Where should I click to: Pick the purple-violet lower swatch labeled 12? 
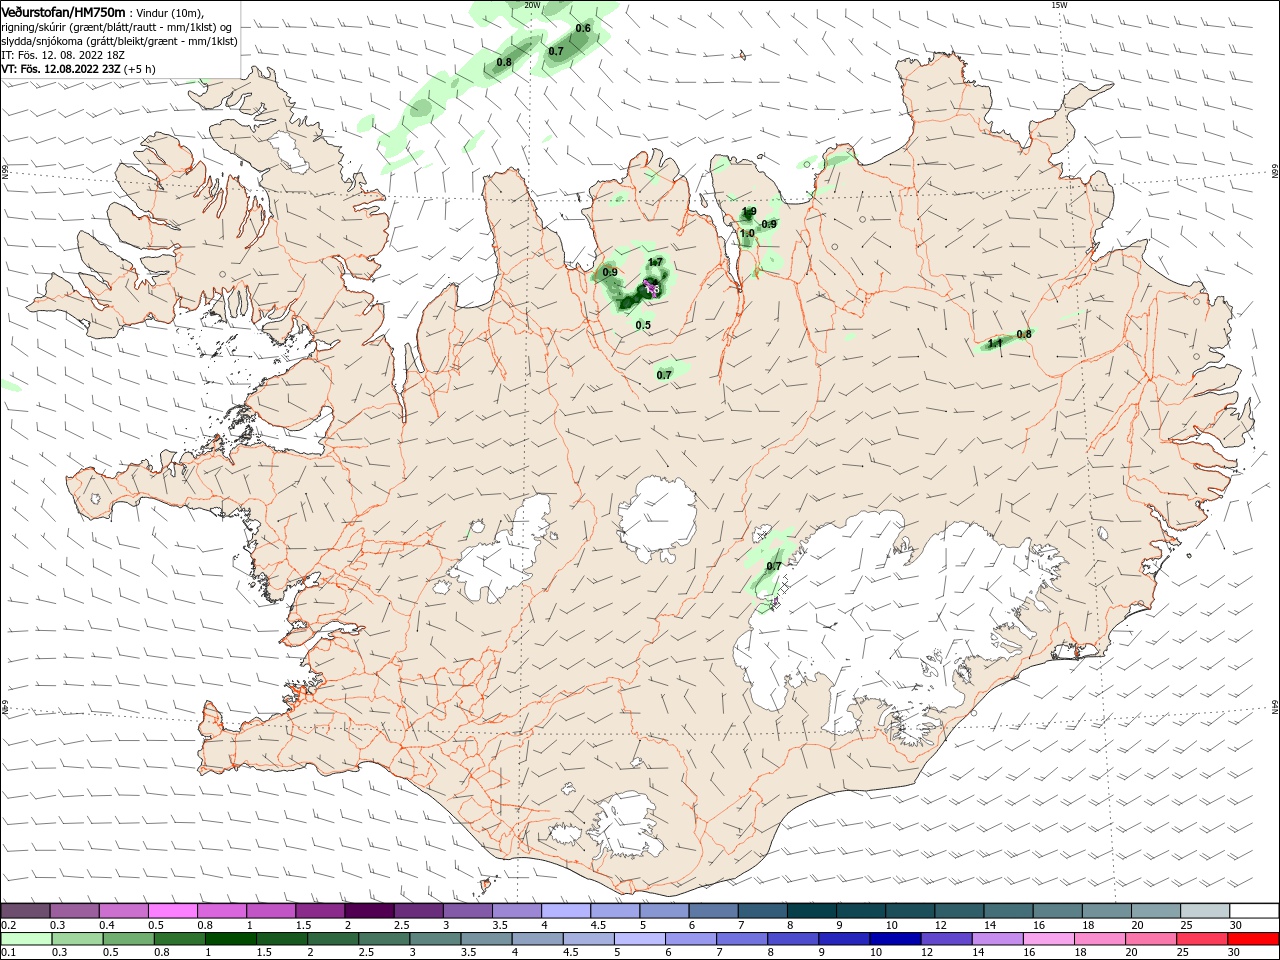click(946, 939)
